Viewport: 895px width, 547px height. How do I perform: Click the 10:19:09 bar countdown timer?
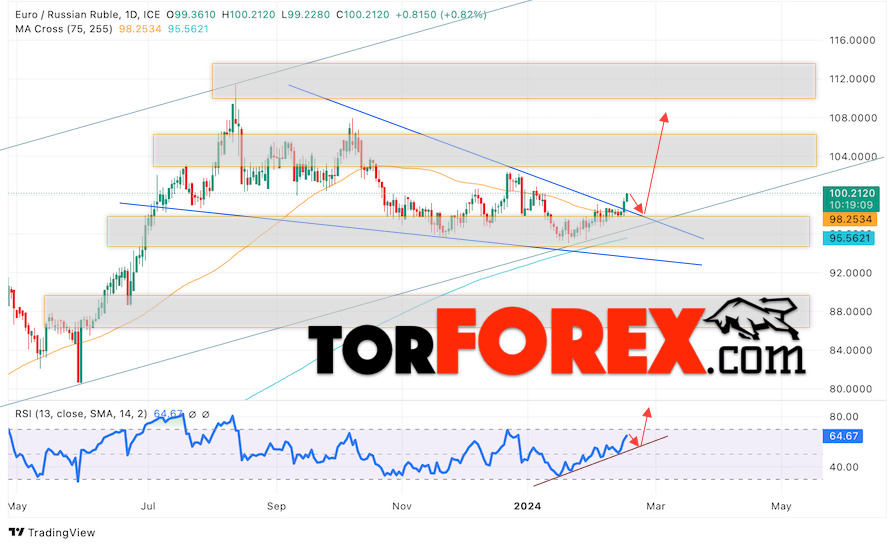tap(852, 205)
